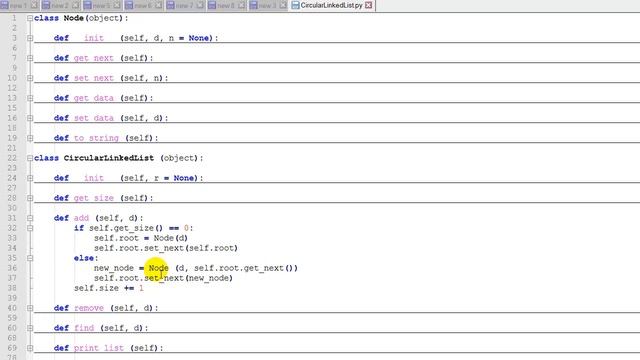Screen dimensions: 640x360
Task: Expand CircularLinkedList __init__ fold on line 24
Action: pos(30,178)
